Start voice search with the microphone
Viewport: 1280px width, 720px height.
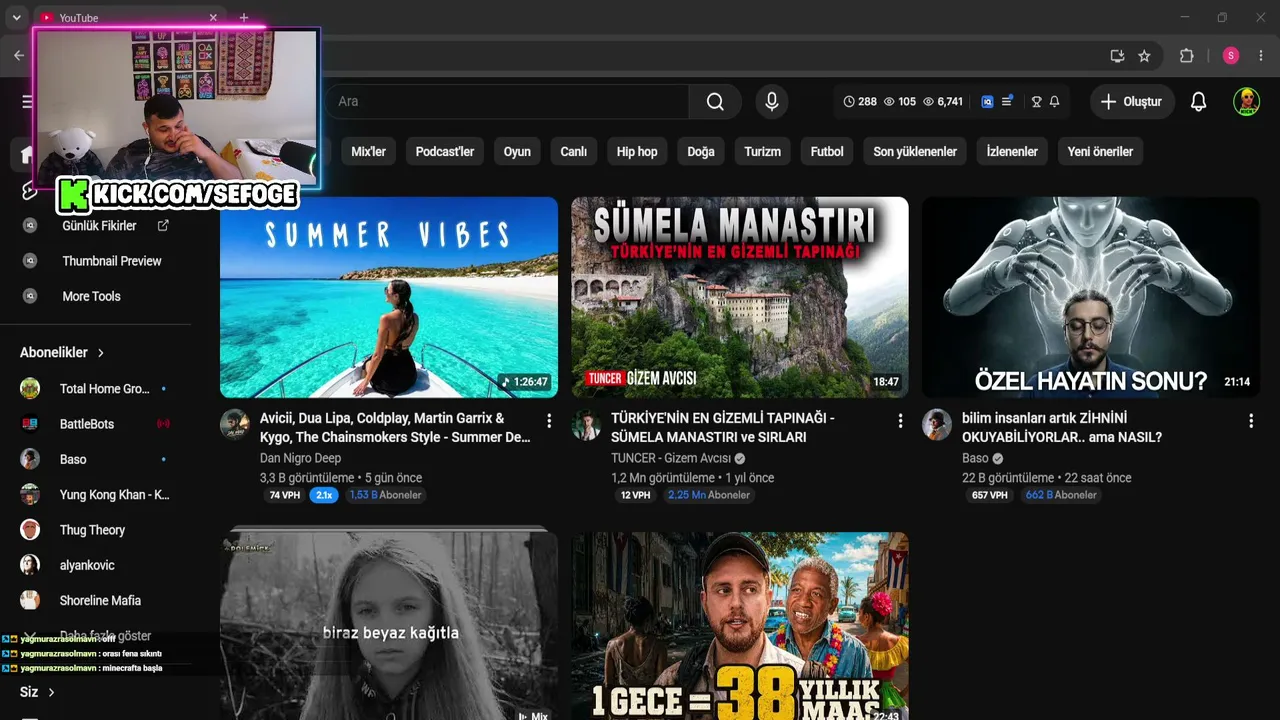[771, 101]
